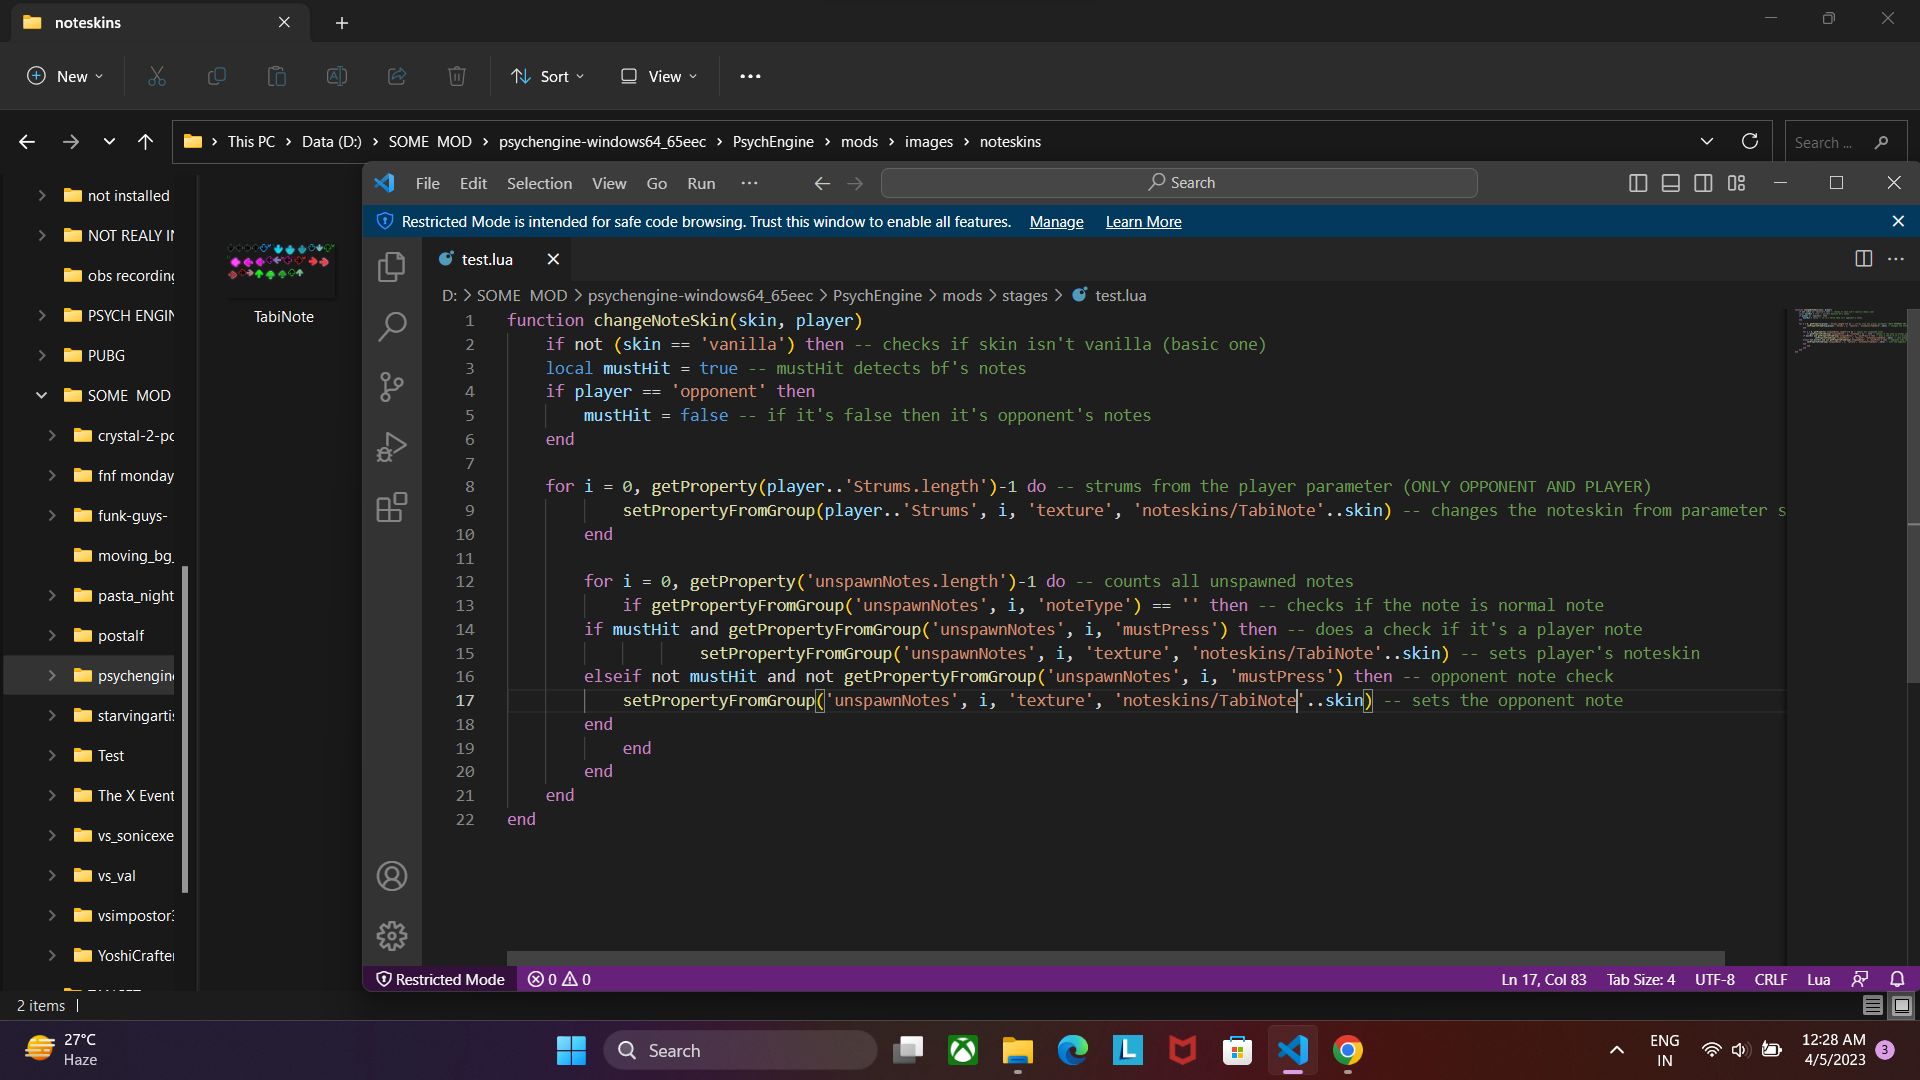This screenshot has height=1080, width=1920.
Task: Click the Windows Start button
Action: 571,1050
